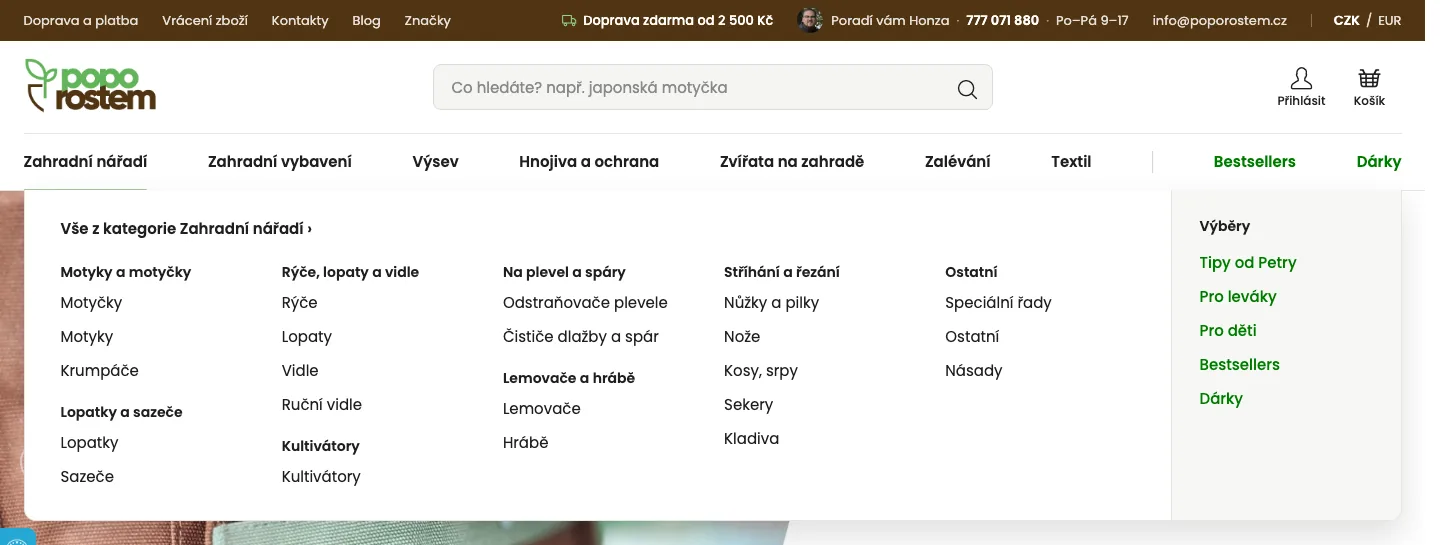Select Kosy, srpy subcategory
The width and height of the screenshot is (1440, 545).
(x=761, y=370)
